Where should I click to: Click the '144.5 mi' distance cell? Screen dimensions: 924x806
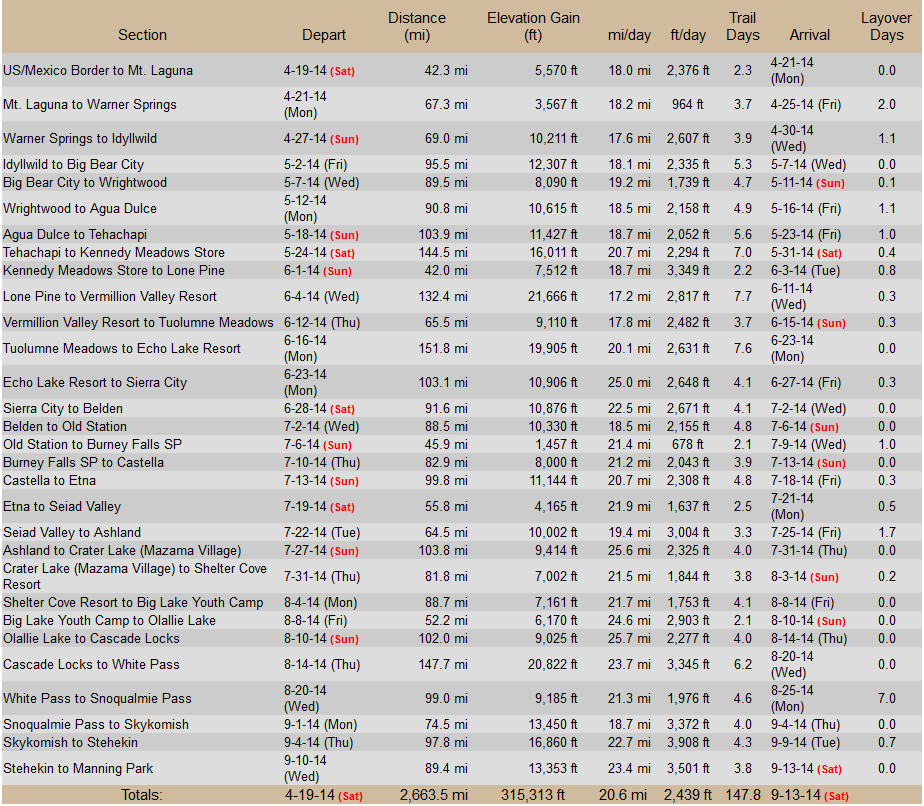click(x=443, y=253)
